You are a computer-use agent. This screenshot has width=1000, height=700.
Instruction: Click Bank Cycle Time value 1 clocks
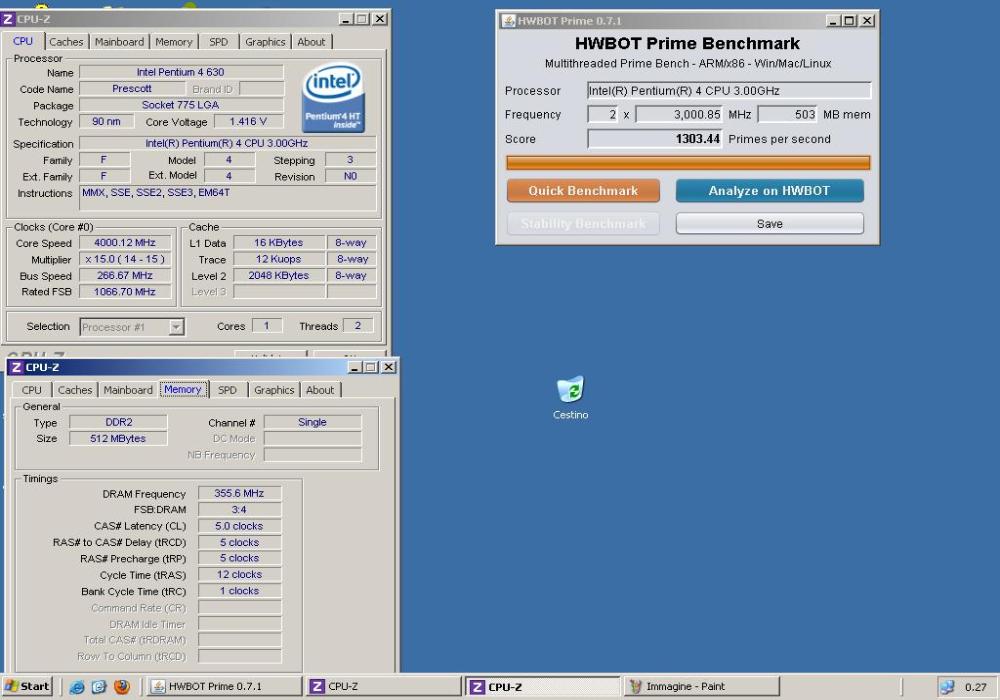coord(239,591)
